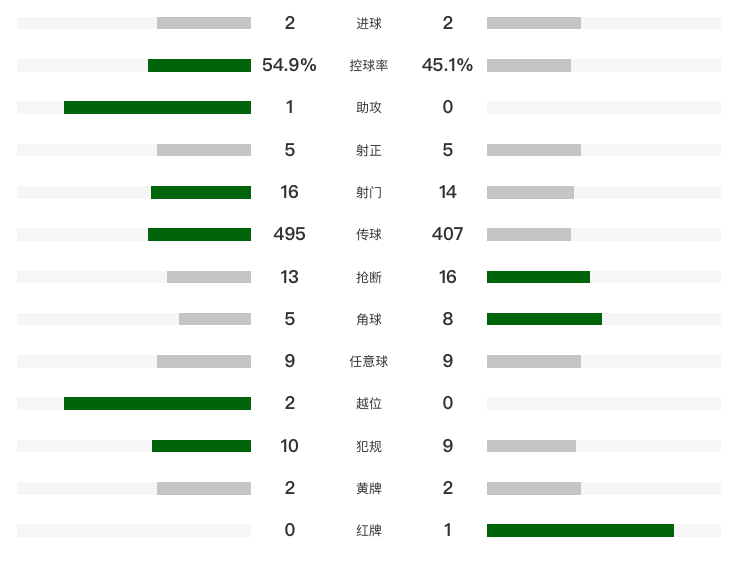Click the 控球率 stat label

click(x=369, y=66)
